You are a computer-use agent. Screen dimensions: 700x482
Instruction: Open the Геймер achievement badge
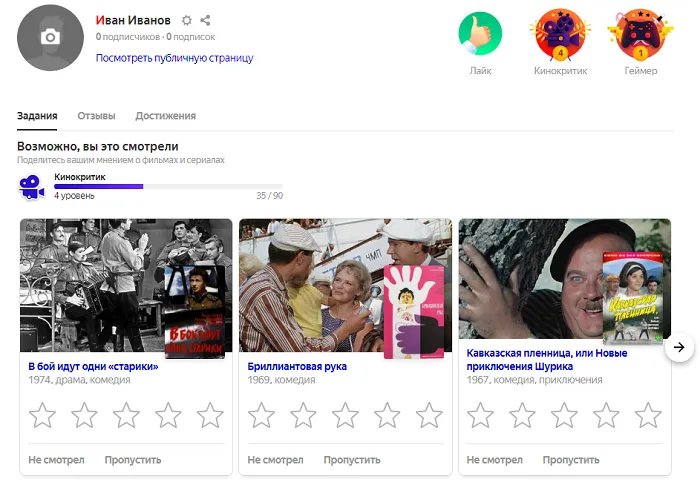[640, 34]
